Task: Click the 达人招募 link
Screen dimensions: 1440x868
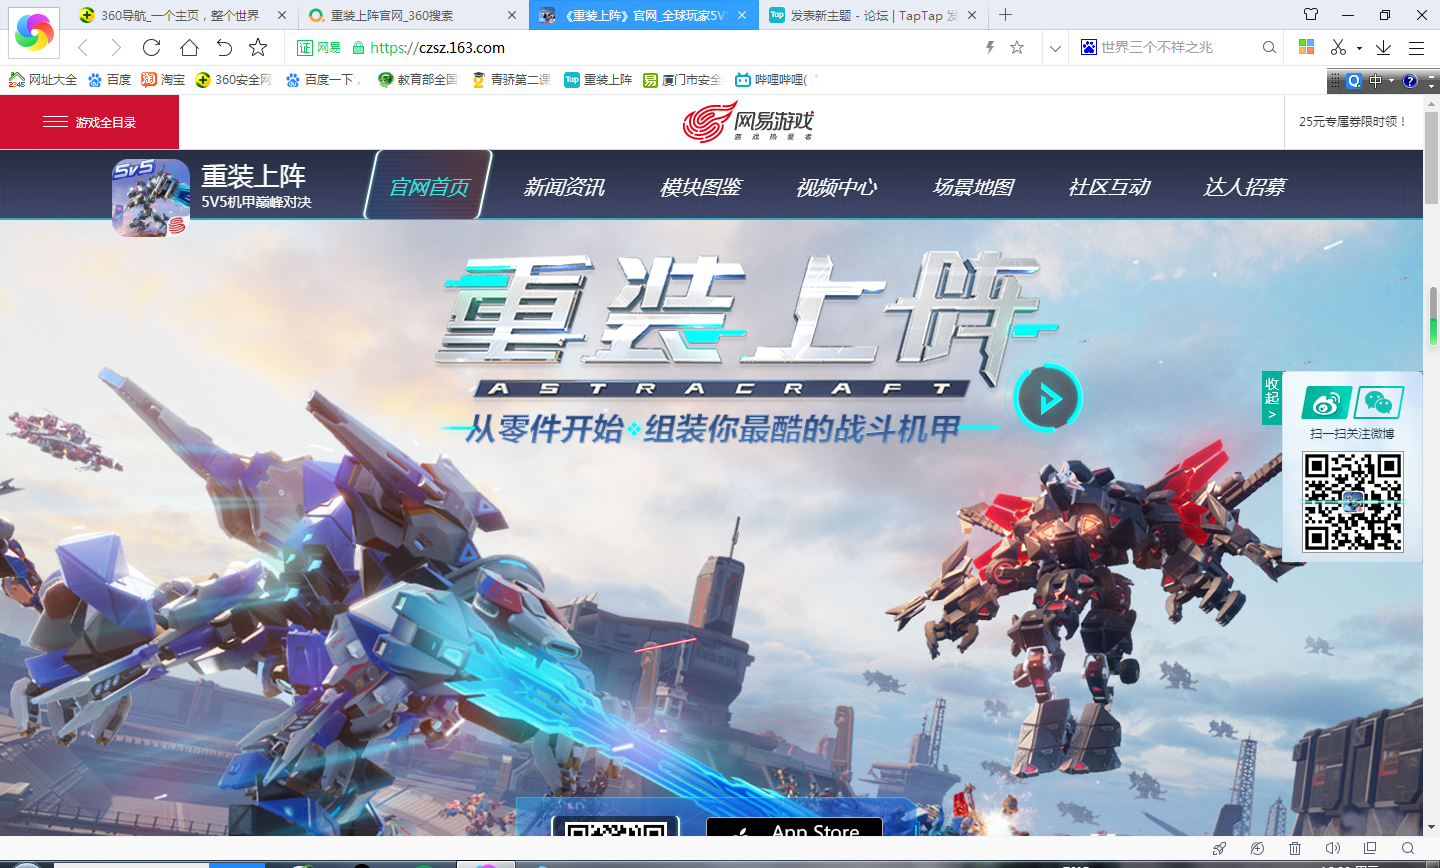Action: coord(1245,187)
